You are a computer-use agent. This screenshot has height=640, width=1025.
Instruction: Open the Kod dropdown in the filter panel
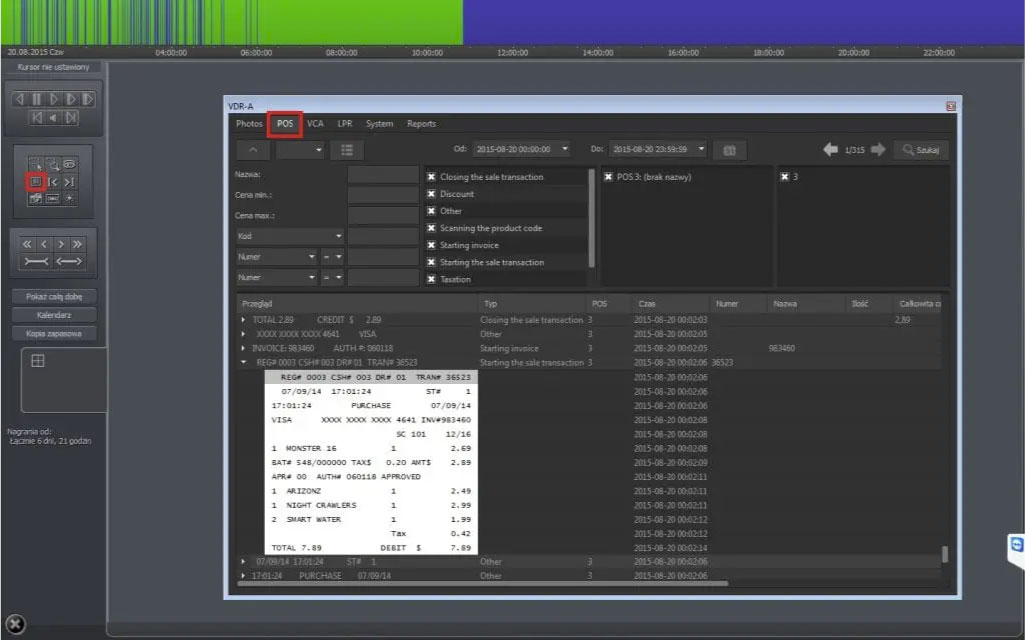coord(290,237)
